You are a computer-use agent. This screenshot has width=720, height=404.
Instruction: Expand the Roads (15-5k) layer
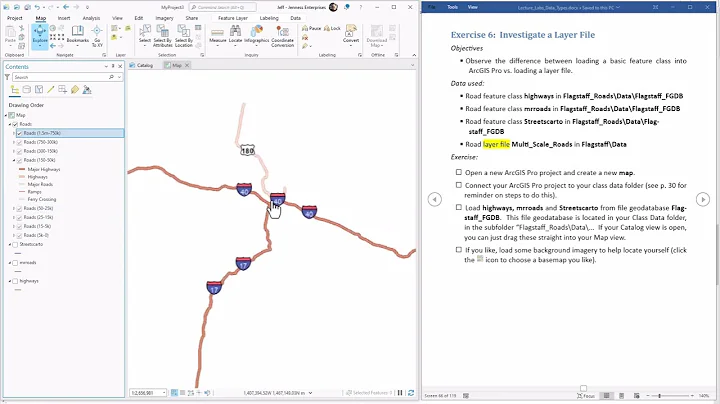14,226
